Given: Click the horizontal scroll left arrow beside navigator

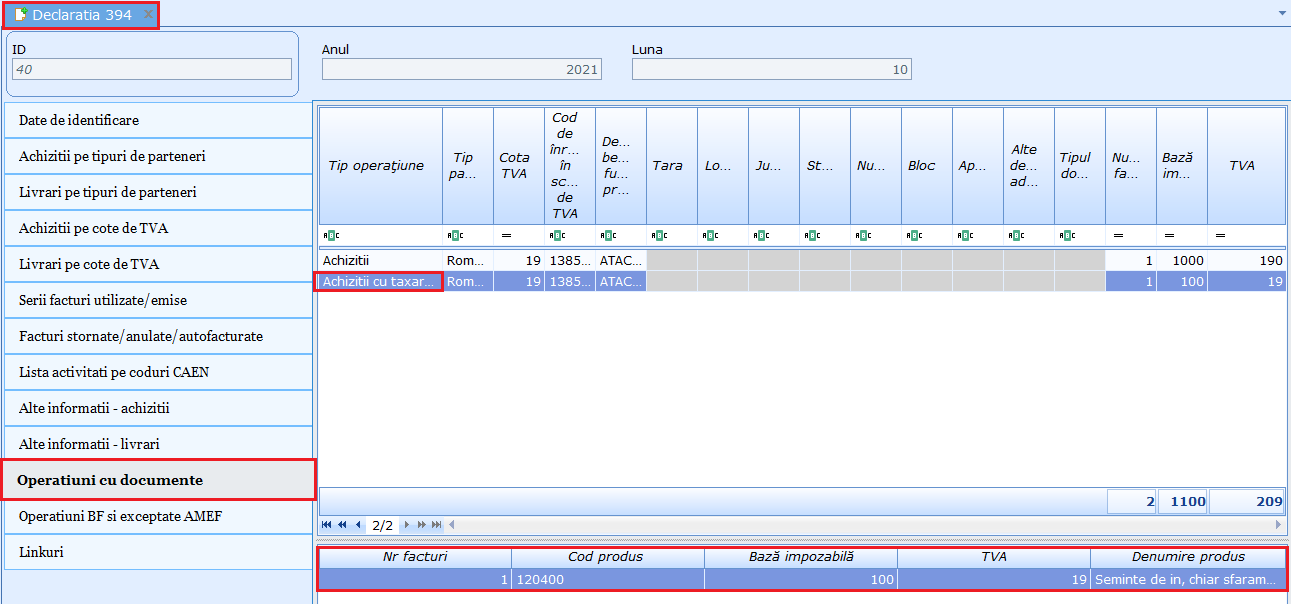Looking at the screenshot, I should (450, 524).
